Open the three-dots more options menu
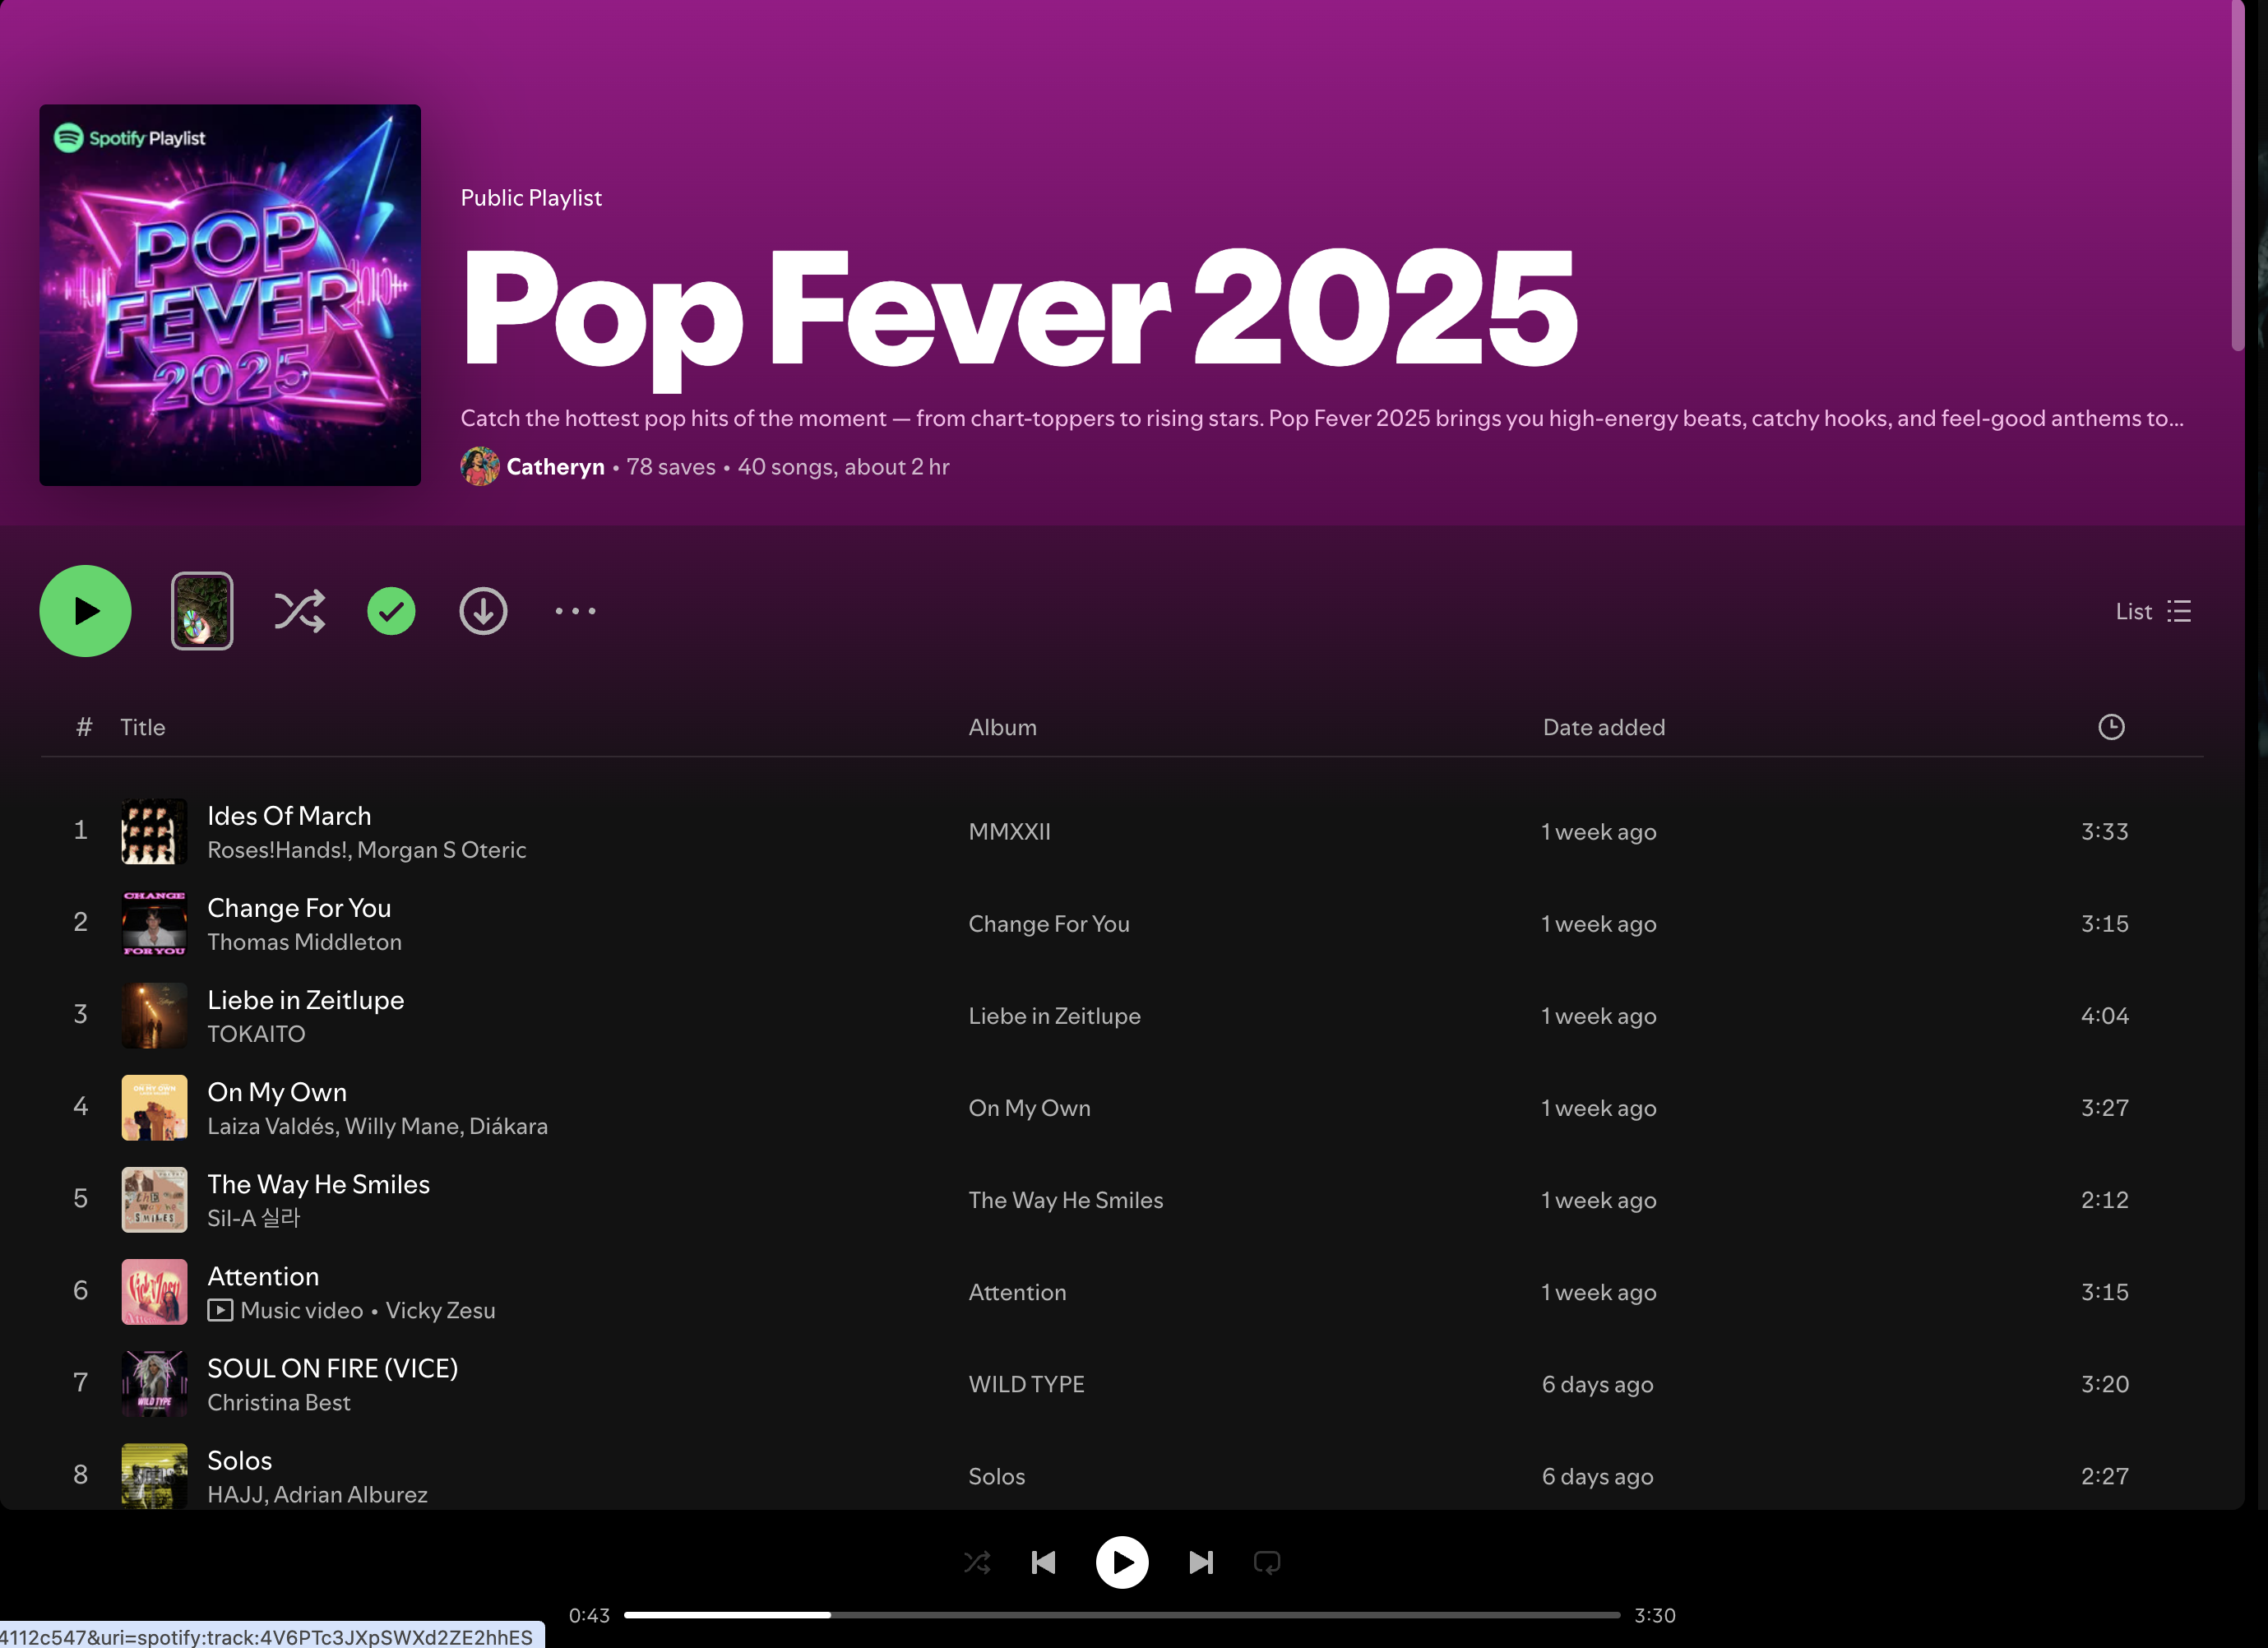 pos(575,611)
